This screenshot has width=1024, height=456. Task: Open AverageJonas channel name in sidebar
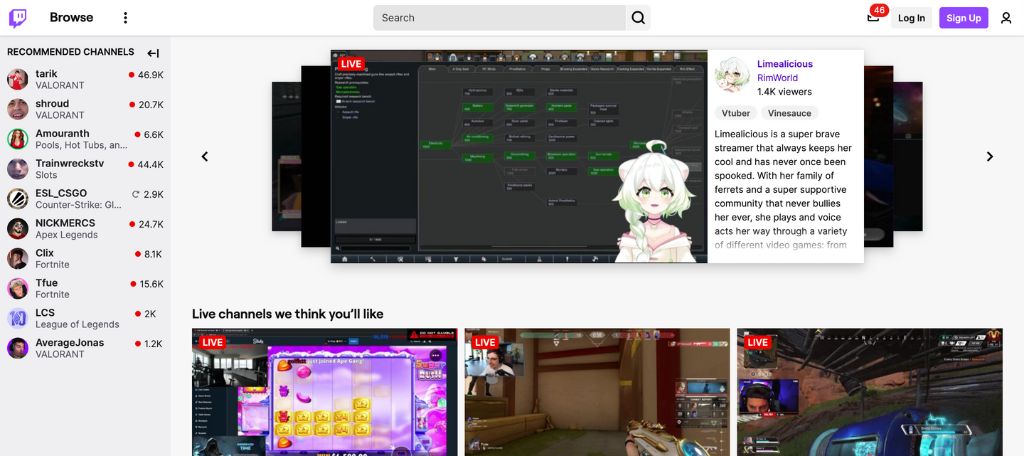[x=69, y=342]
